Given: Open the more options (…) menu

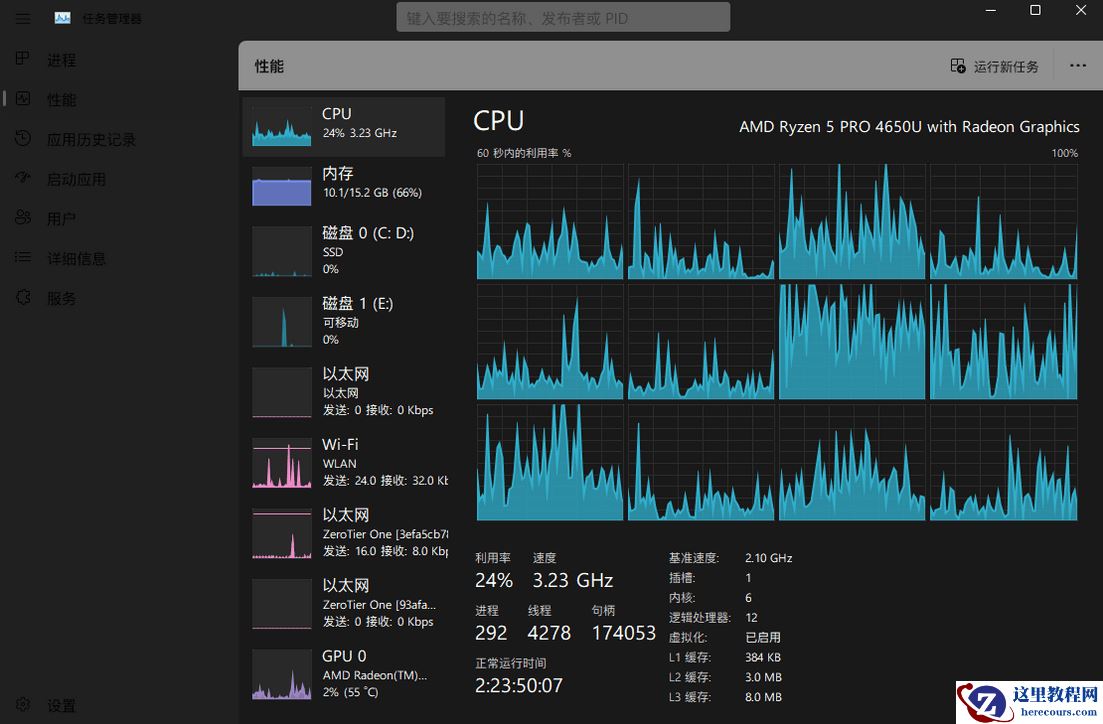Looking at the screenshot, I should 1077,65.
